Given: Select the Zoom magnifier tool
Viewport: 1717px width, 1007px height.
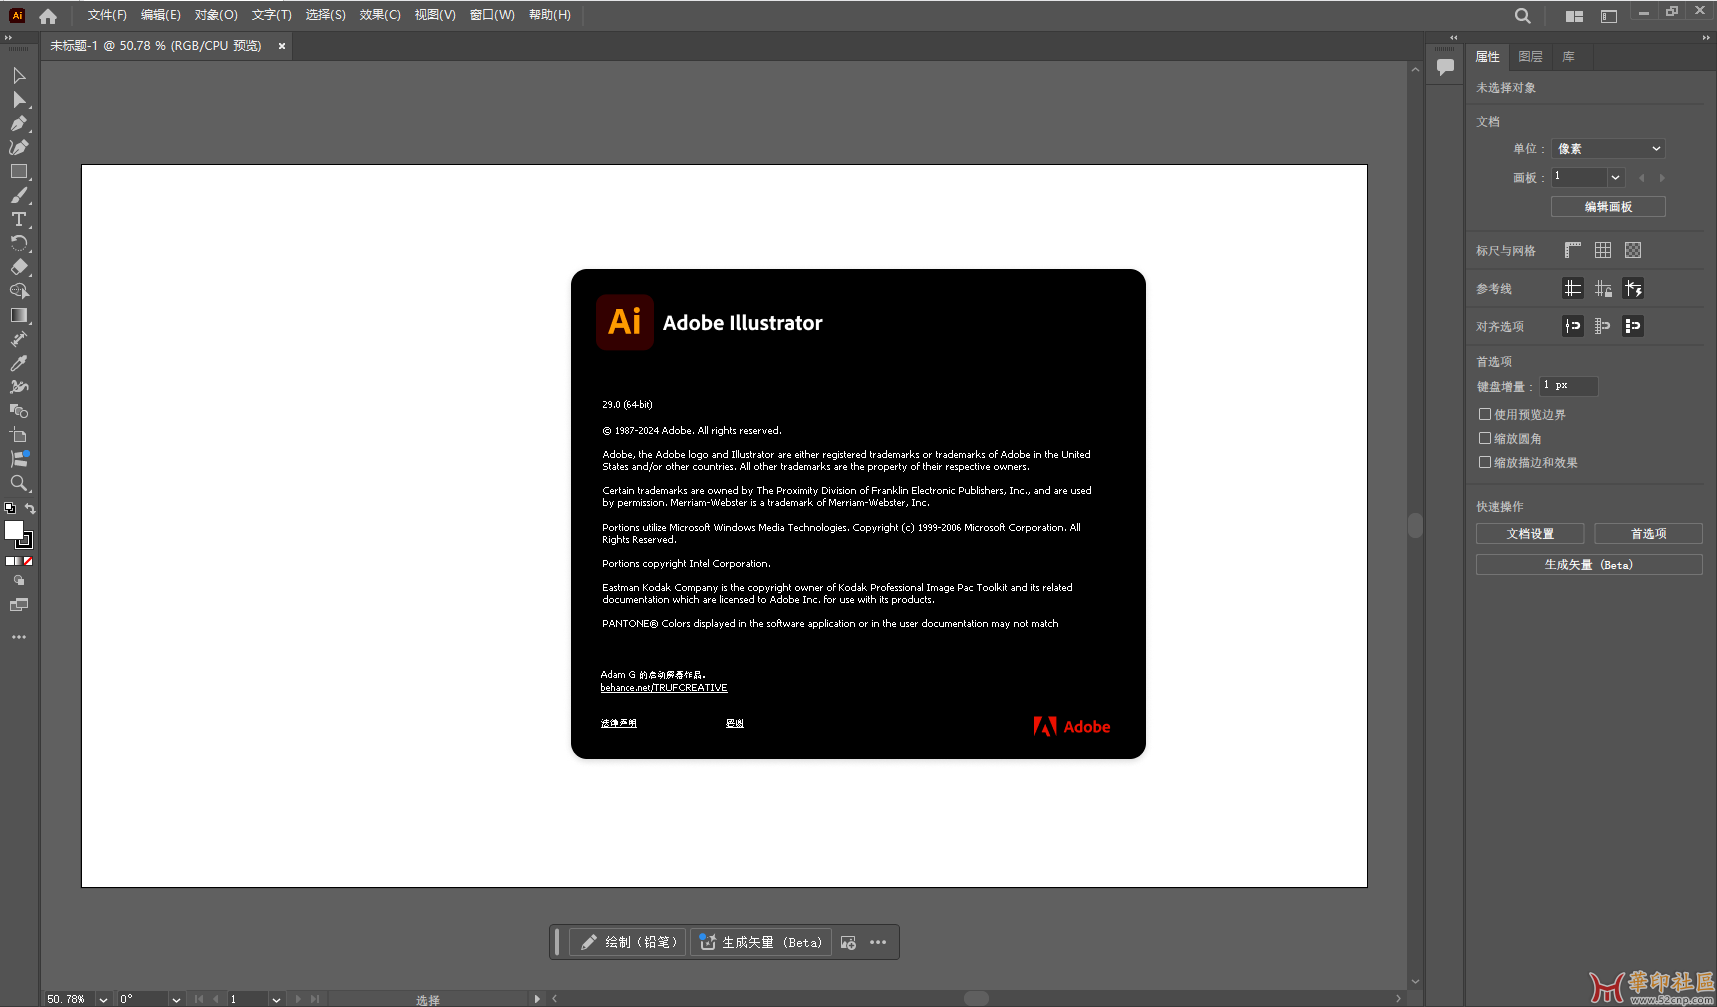Looking at the screenshot, I should click(19, 483).
